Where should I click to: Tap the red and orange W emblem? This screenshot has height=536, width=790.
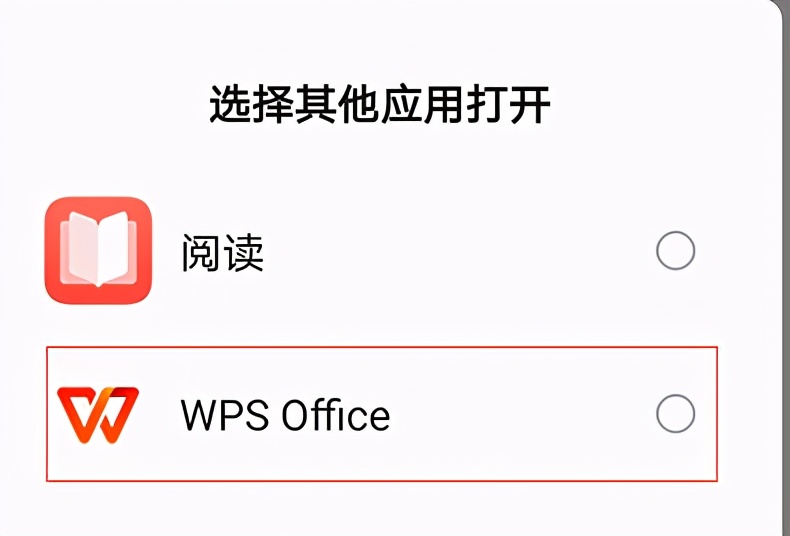[x=98, y=415]
